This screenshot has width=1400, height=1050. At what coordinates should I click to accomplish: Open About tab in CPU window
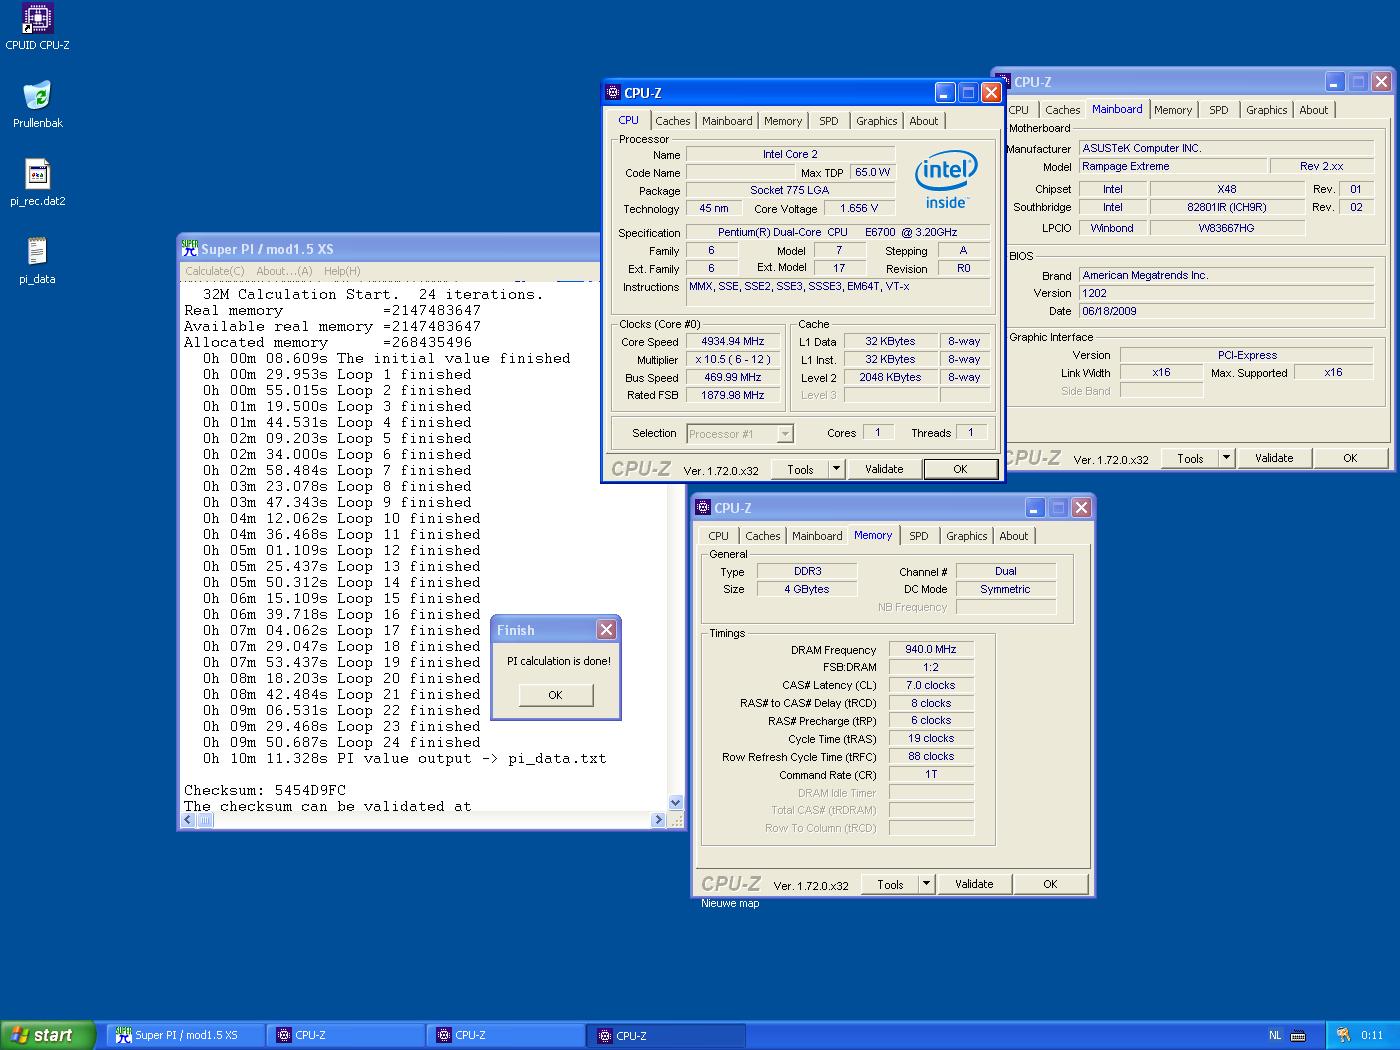coord(924,121)
